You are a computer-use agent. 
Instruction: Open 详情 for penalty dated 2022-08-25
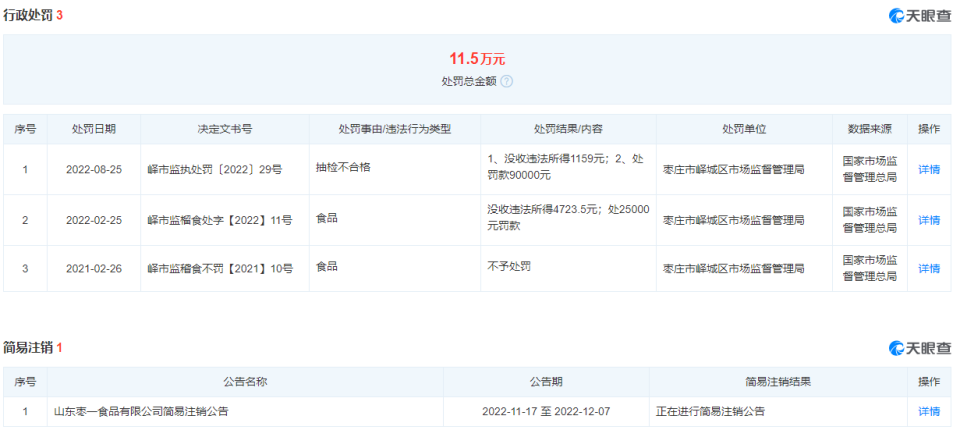[x=929, y=170]
